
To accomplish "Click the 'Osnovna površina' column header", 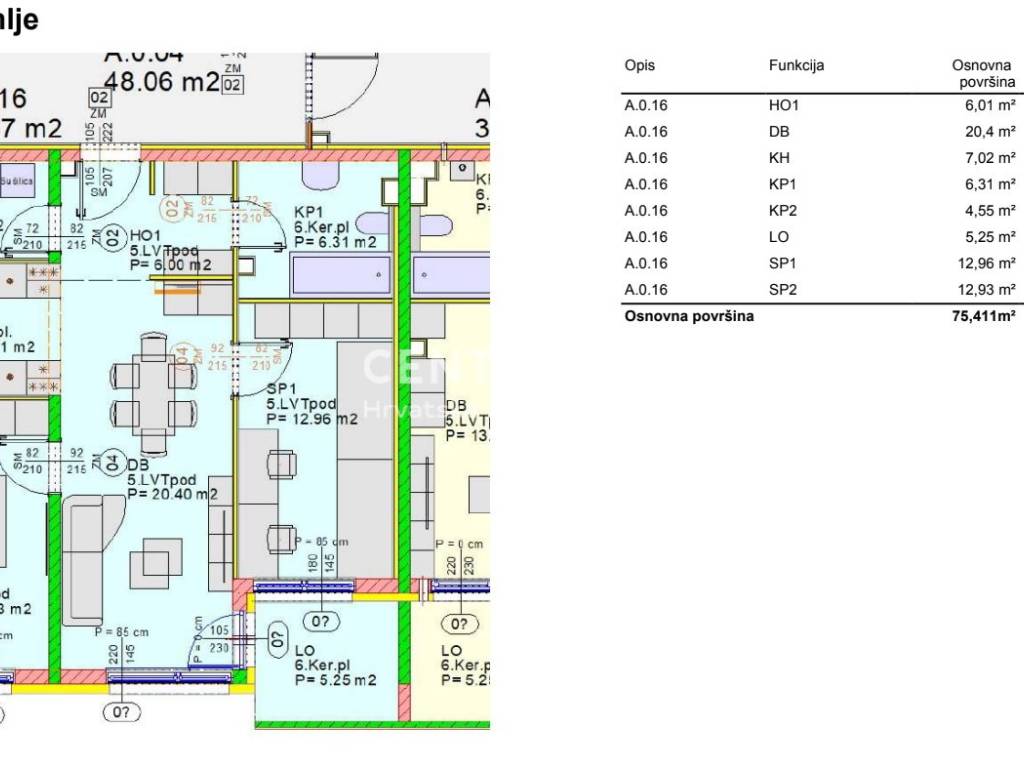I will pyautogui.click(x=983, y=74).
